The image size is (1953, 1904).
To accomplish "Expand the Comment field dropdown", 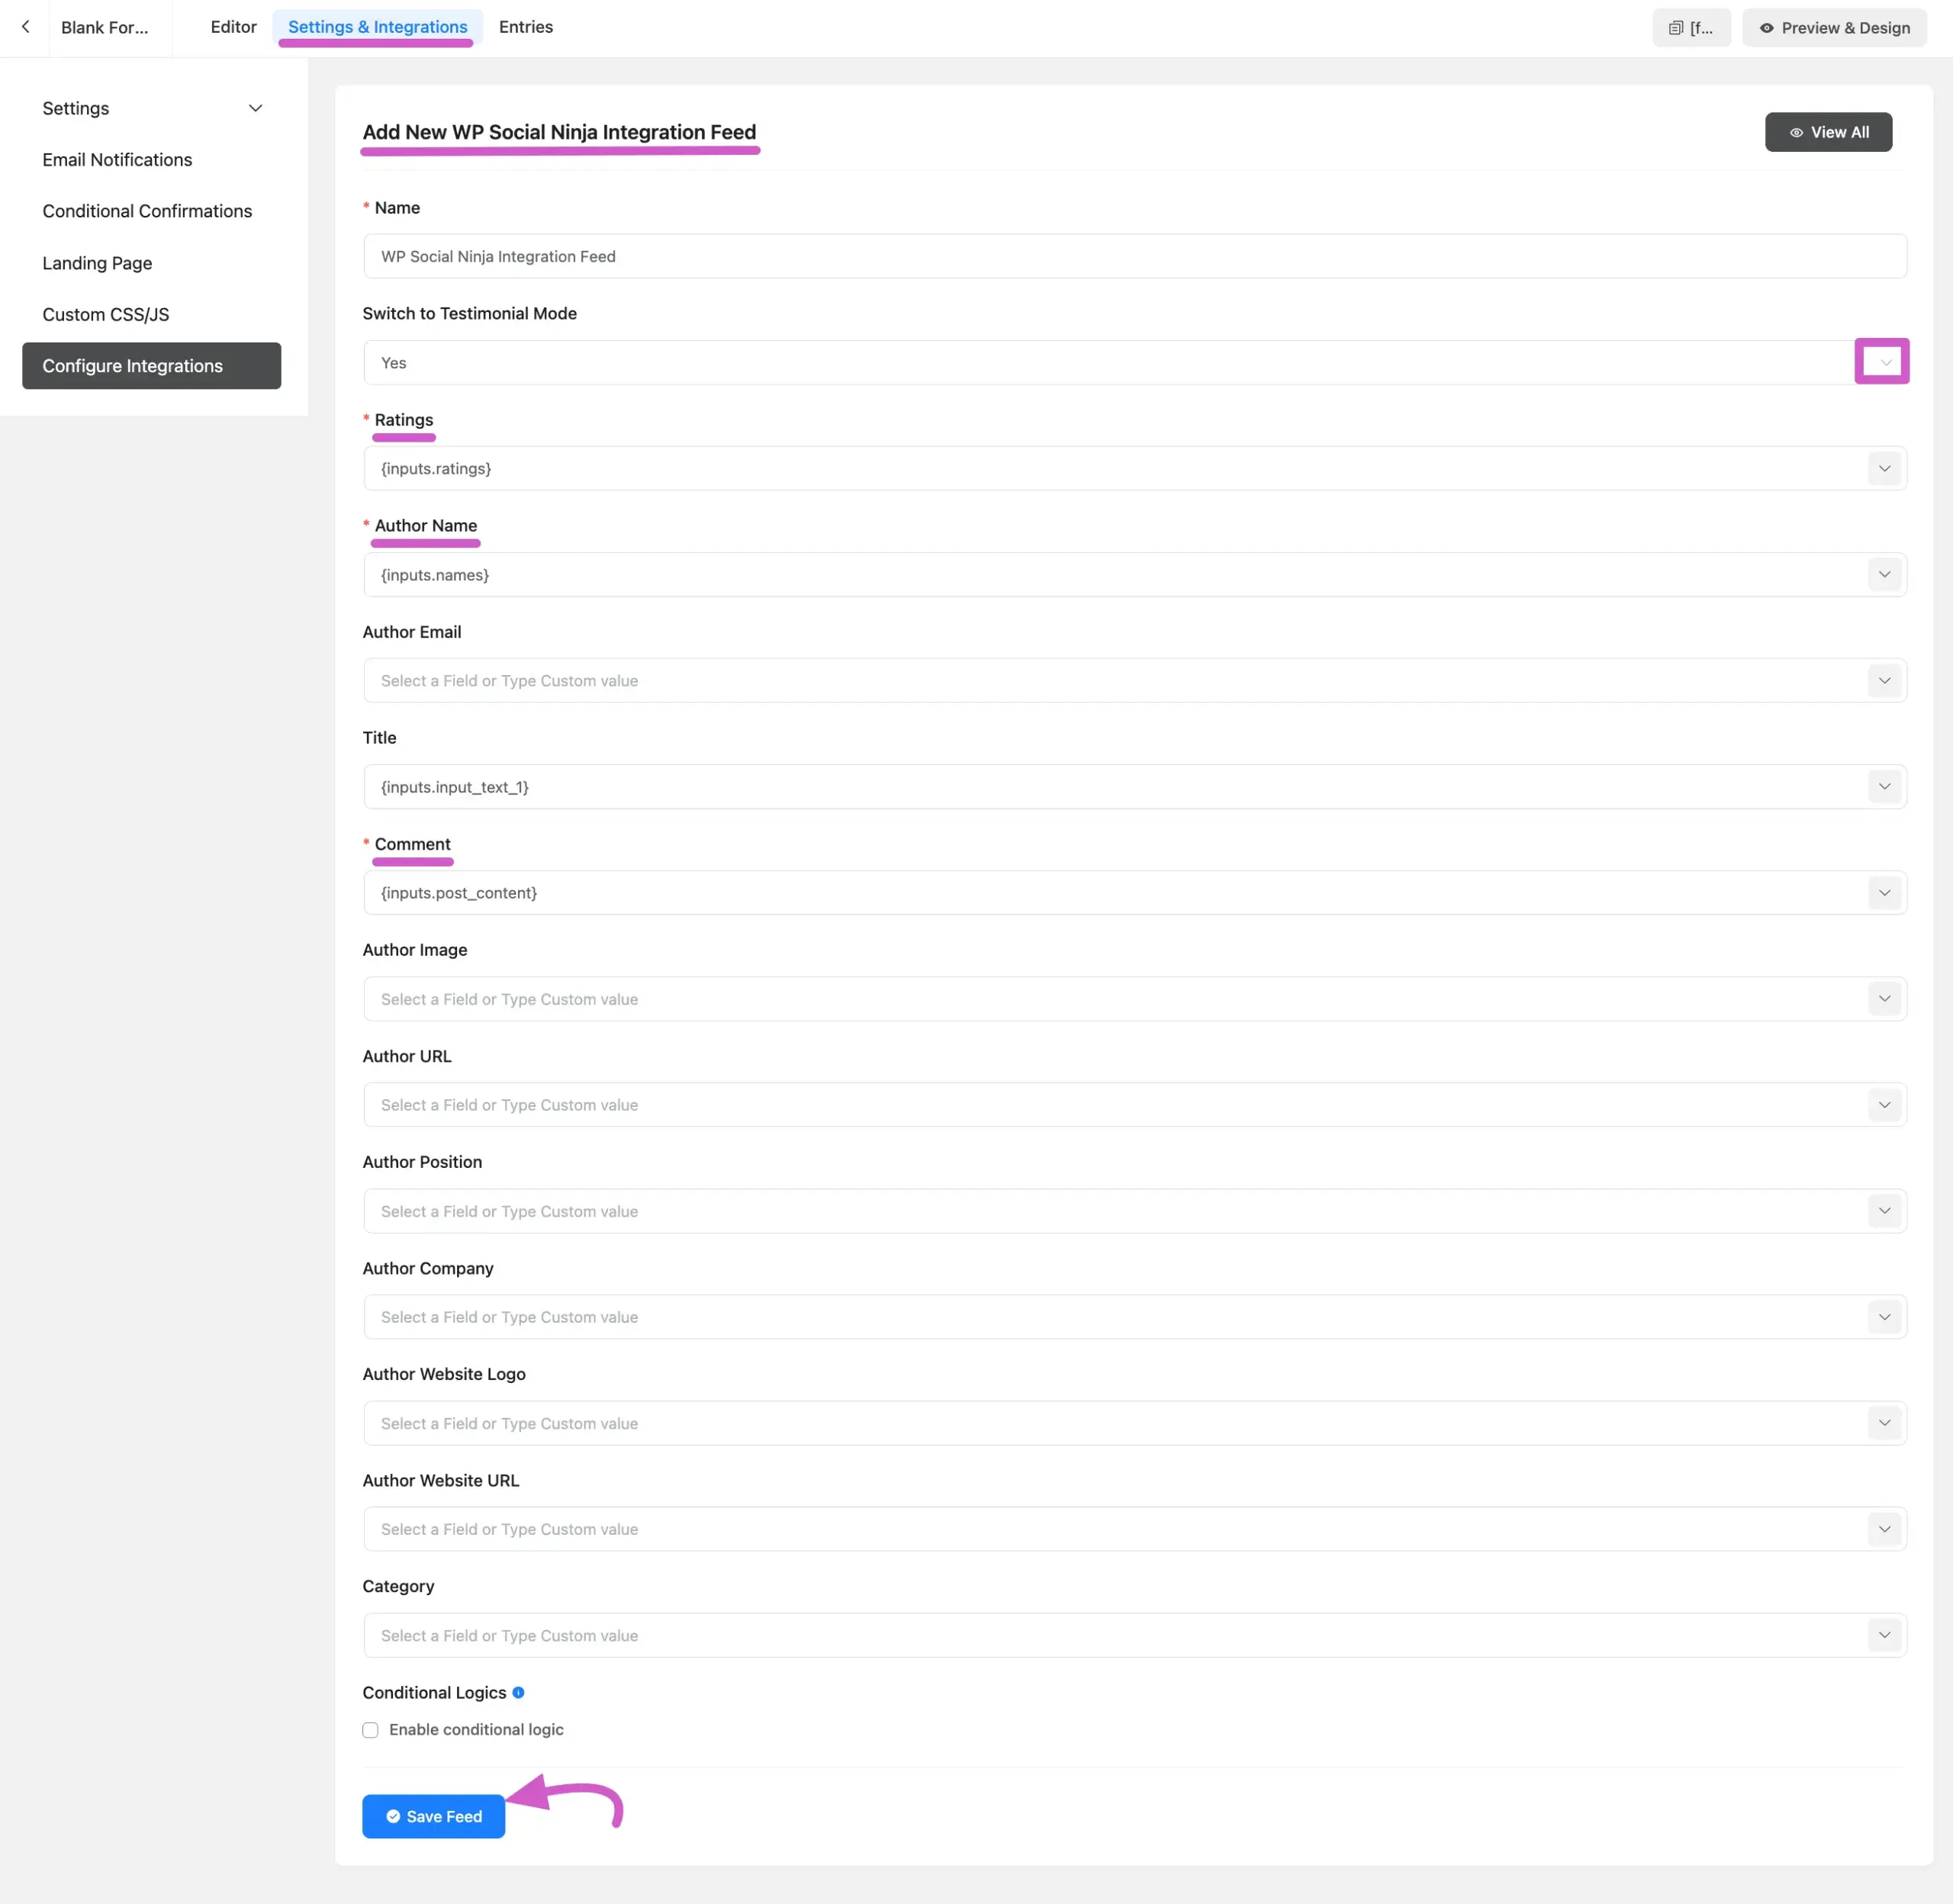I will pos(1884,892).
